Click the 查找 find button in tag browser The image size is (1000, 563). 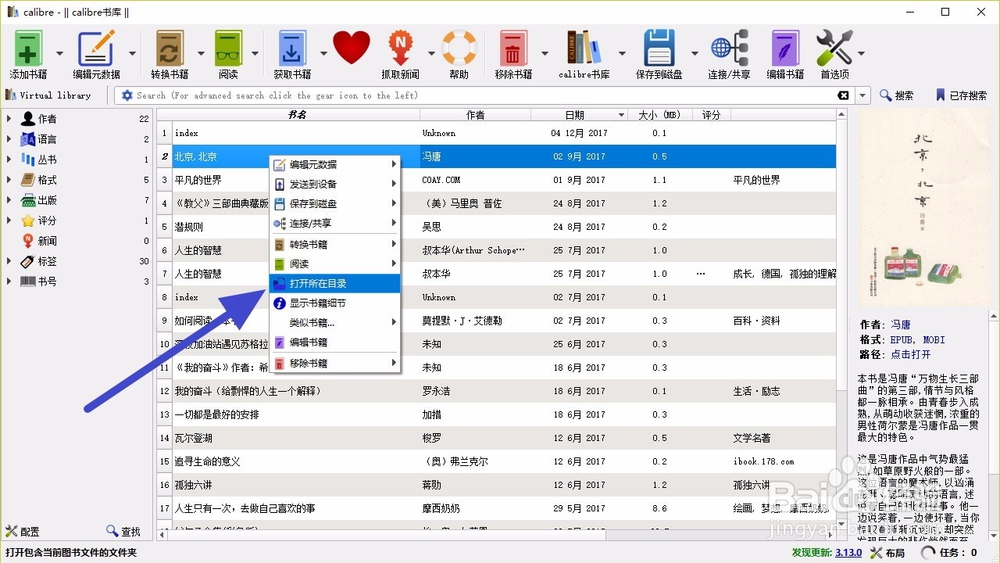[x=123, y=531]
